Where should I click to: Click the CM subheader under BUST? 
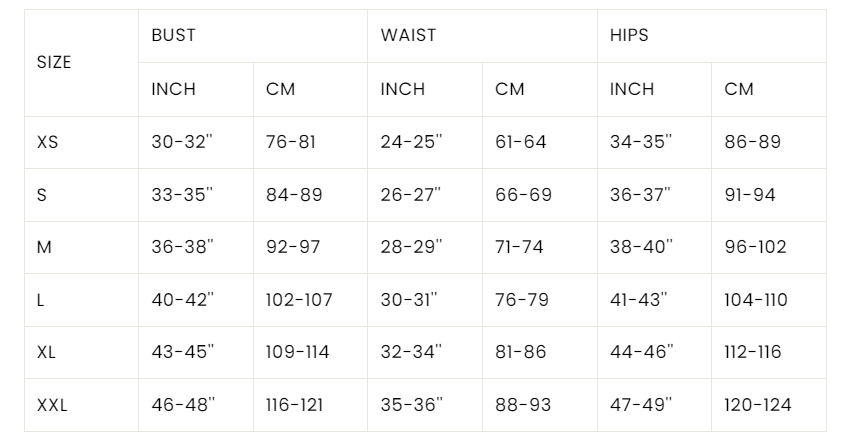point(281,89)
